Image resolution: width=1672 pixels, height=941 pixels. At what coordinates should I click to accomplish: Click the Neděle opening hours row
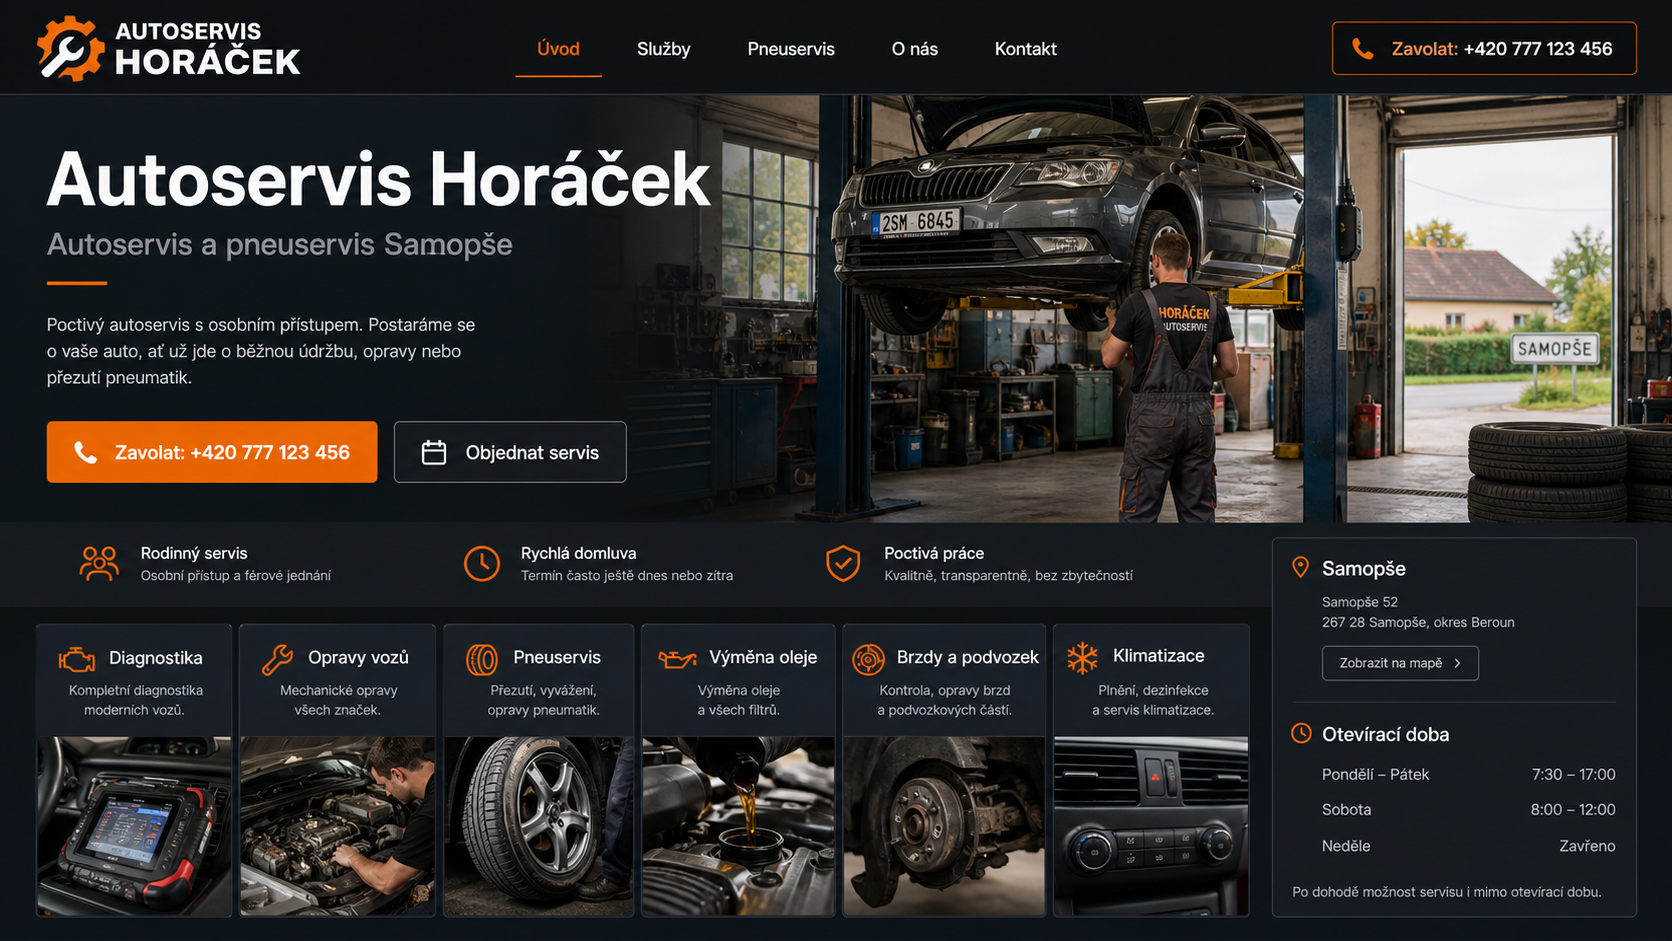pos(1468,846)
